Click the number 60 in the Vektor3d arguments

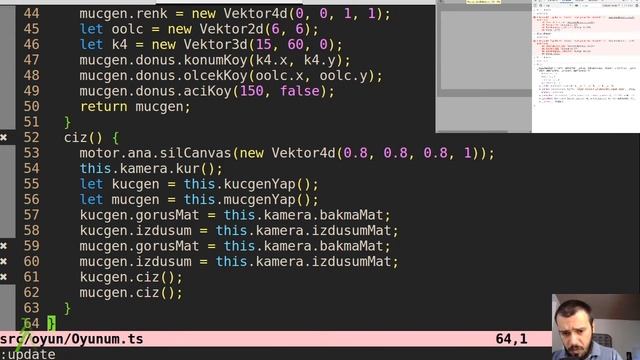(295, 44)
